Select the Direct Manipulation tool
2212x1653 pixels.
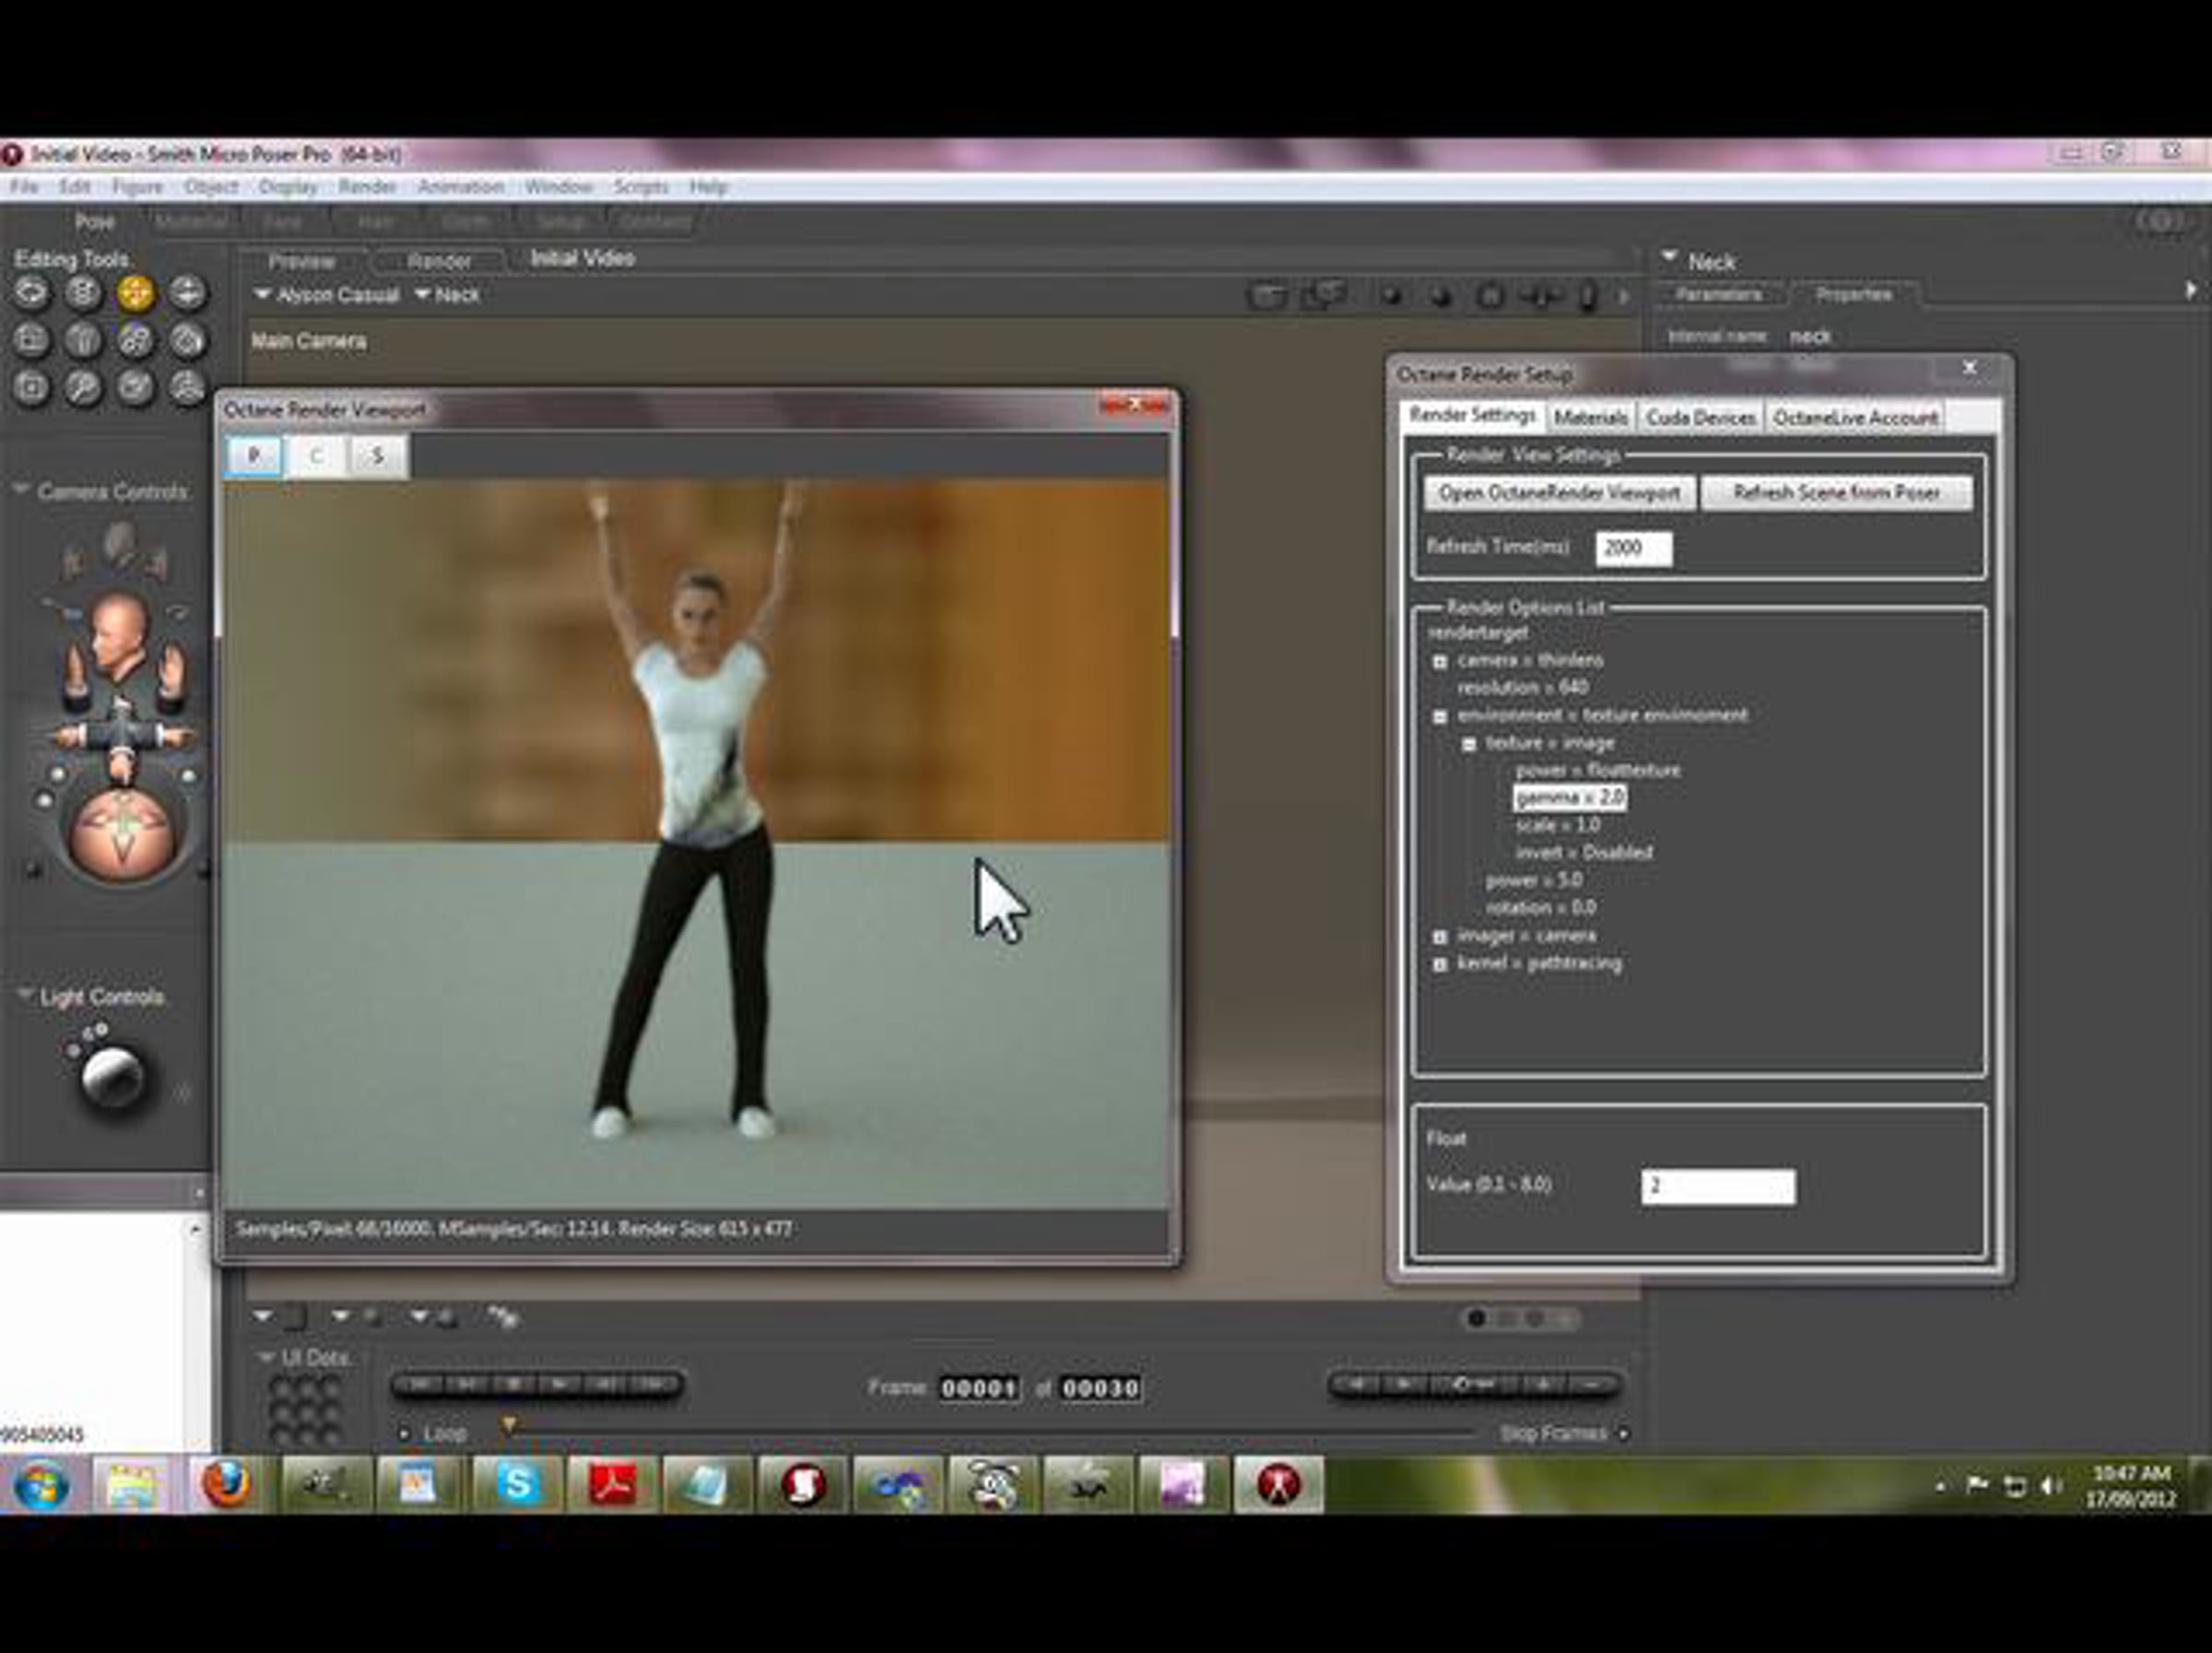pyautogui.click(x=187, y=387)
